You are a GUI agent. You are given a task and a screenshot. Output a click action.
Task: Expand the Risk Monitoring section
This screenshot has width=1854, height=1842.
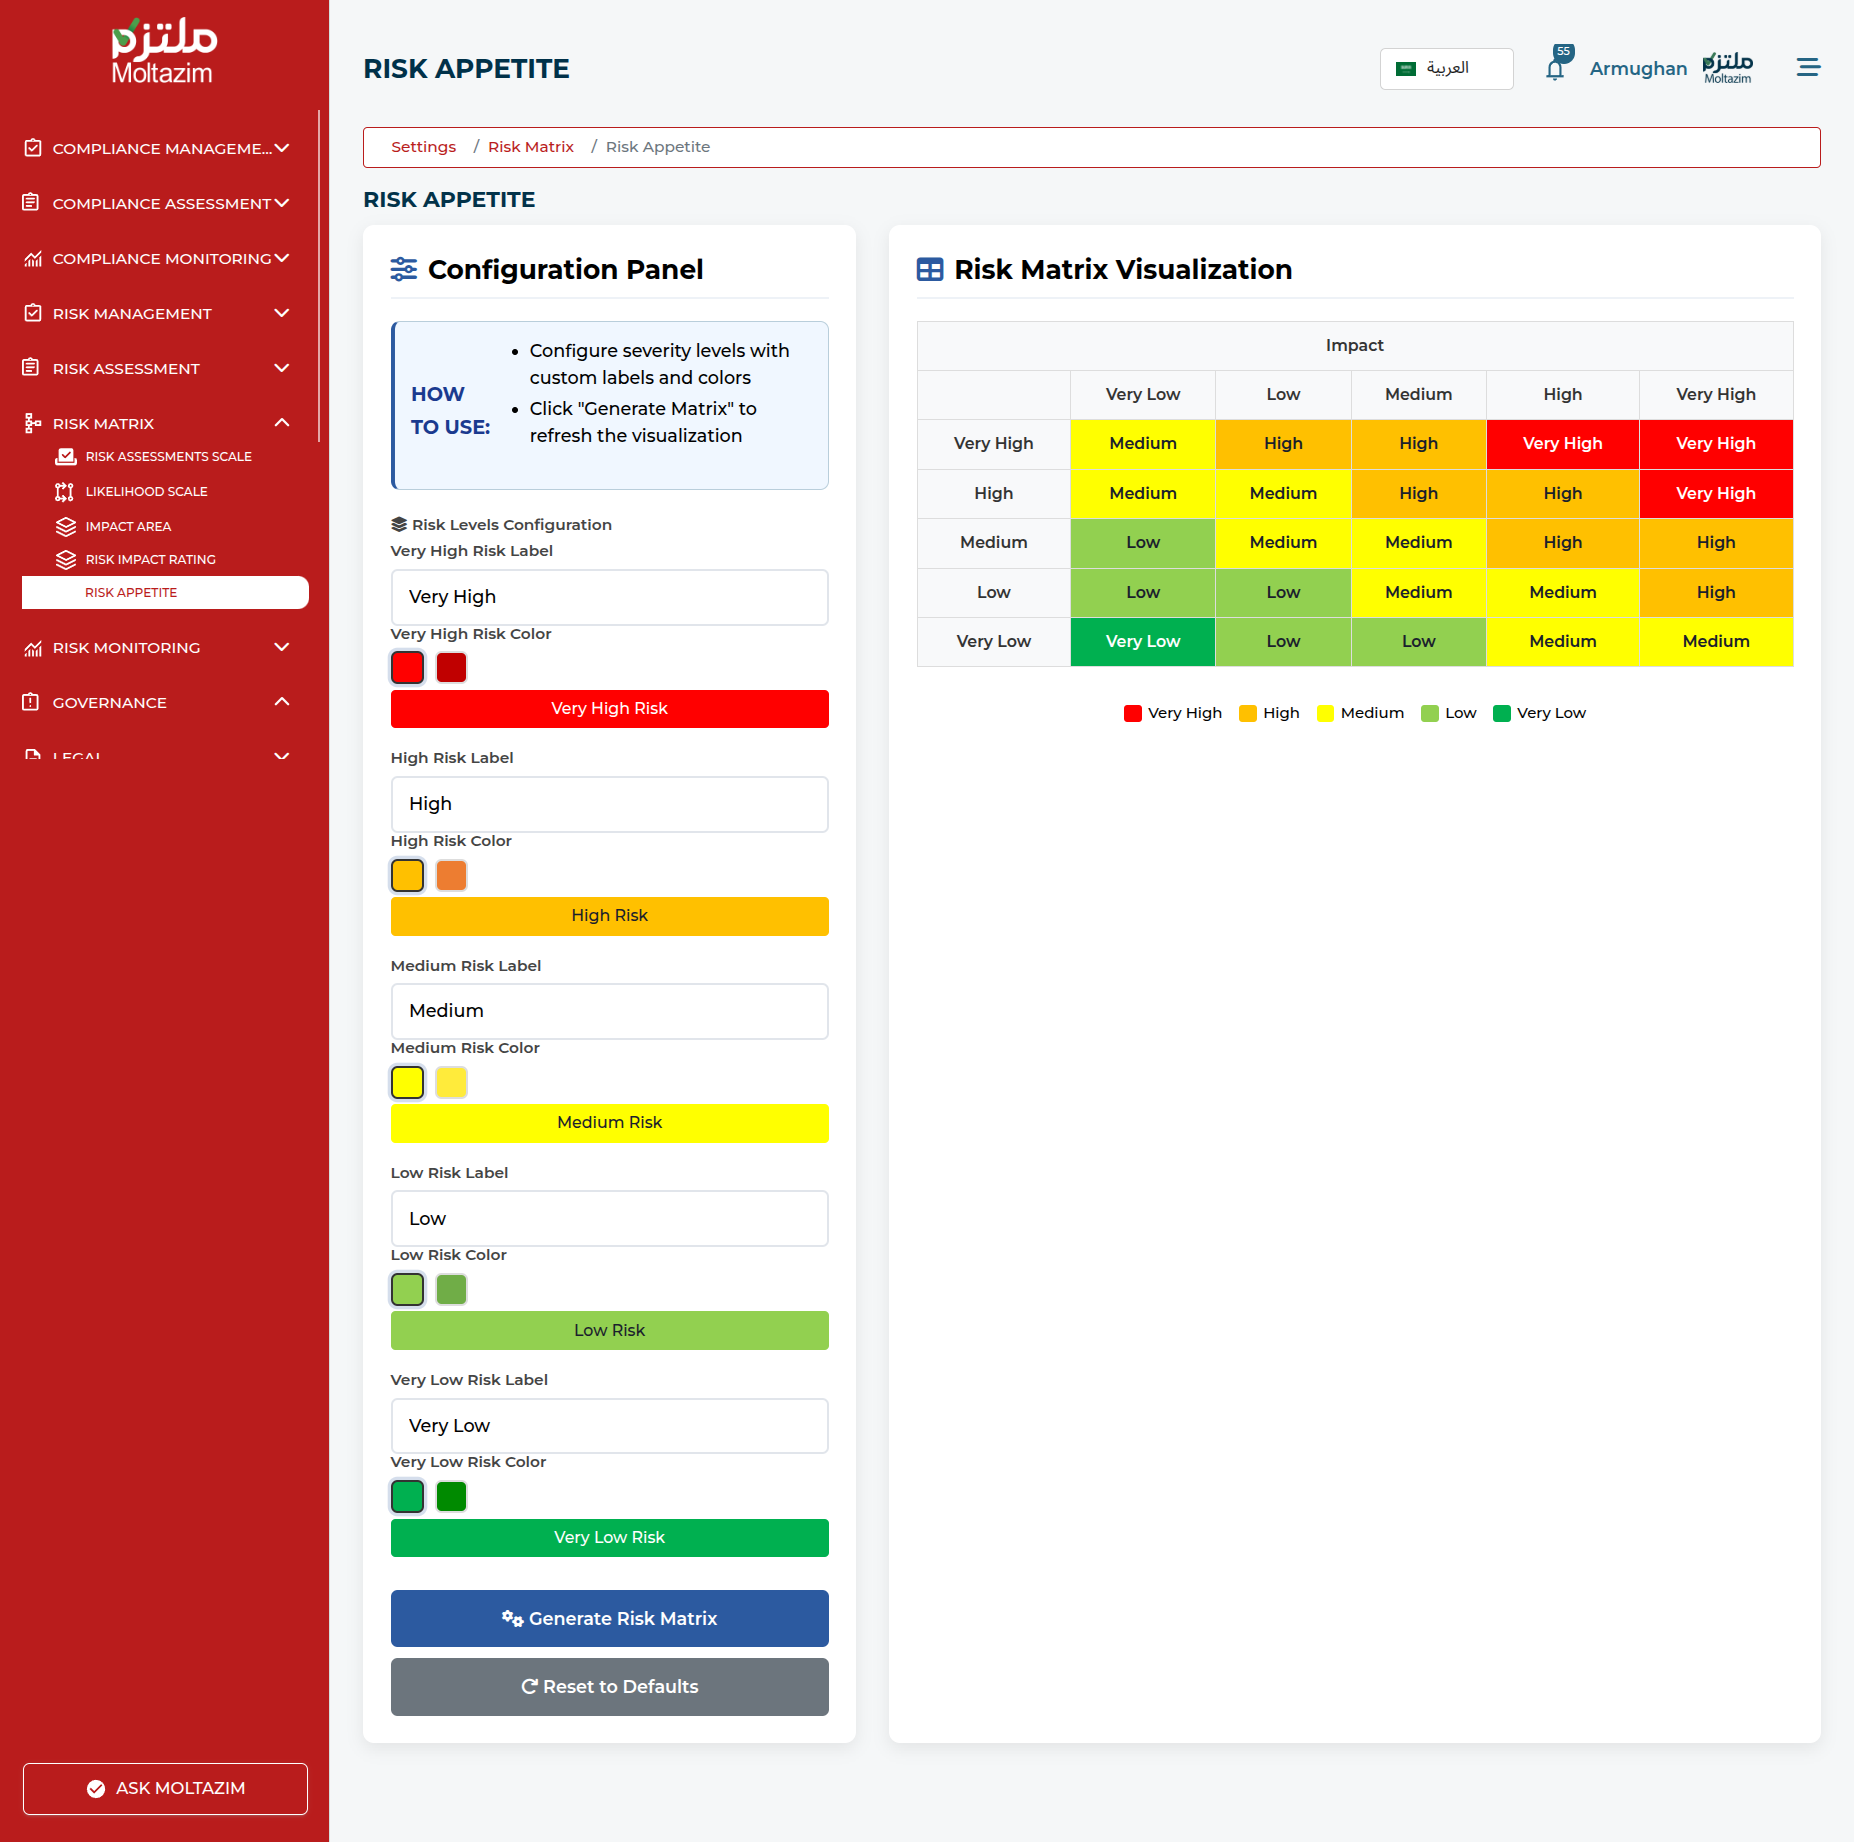[282, 648]
